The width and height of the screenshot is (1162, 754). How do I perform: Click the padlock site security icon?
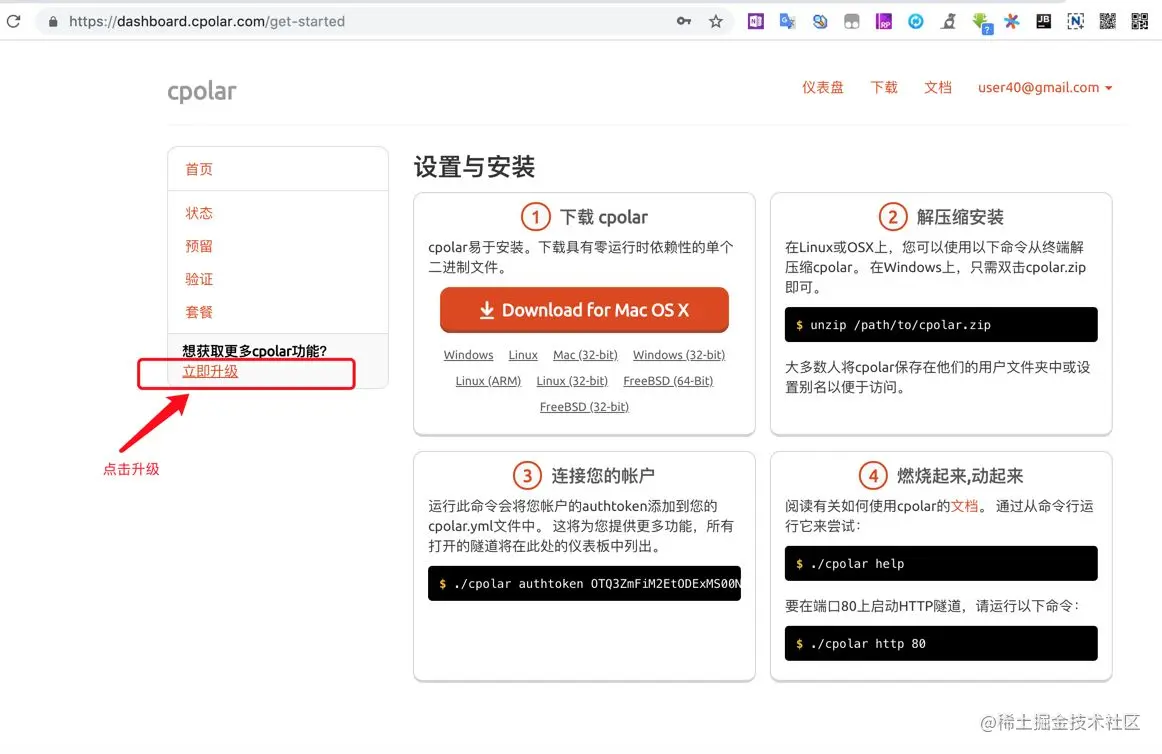pyautogui.click(x=53, y=22)
